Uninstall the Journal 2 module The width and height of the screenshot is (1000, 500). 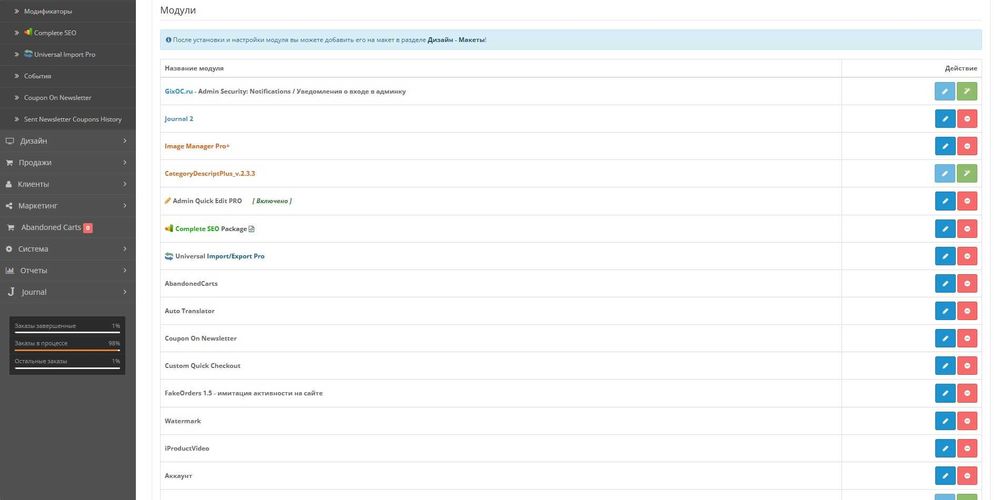click(967, 119)
